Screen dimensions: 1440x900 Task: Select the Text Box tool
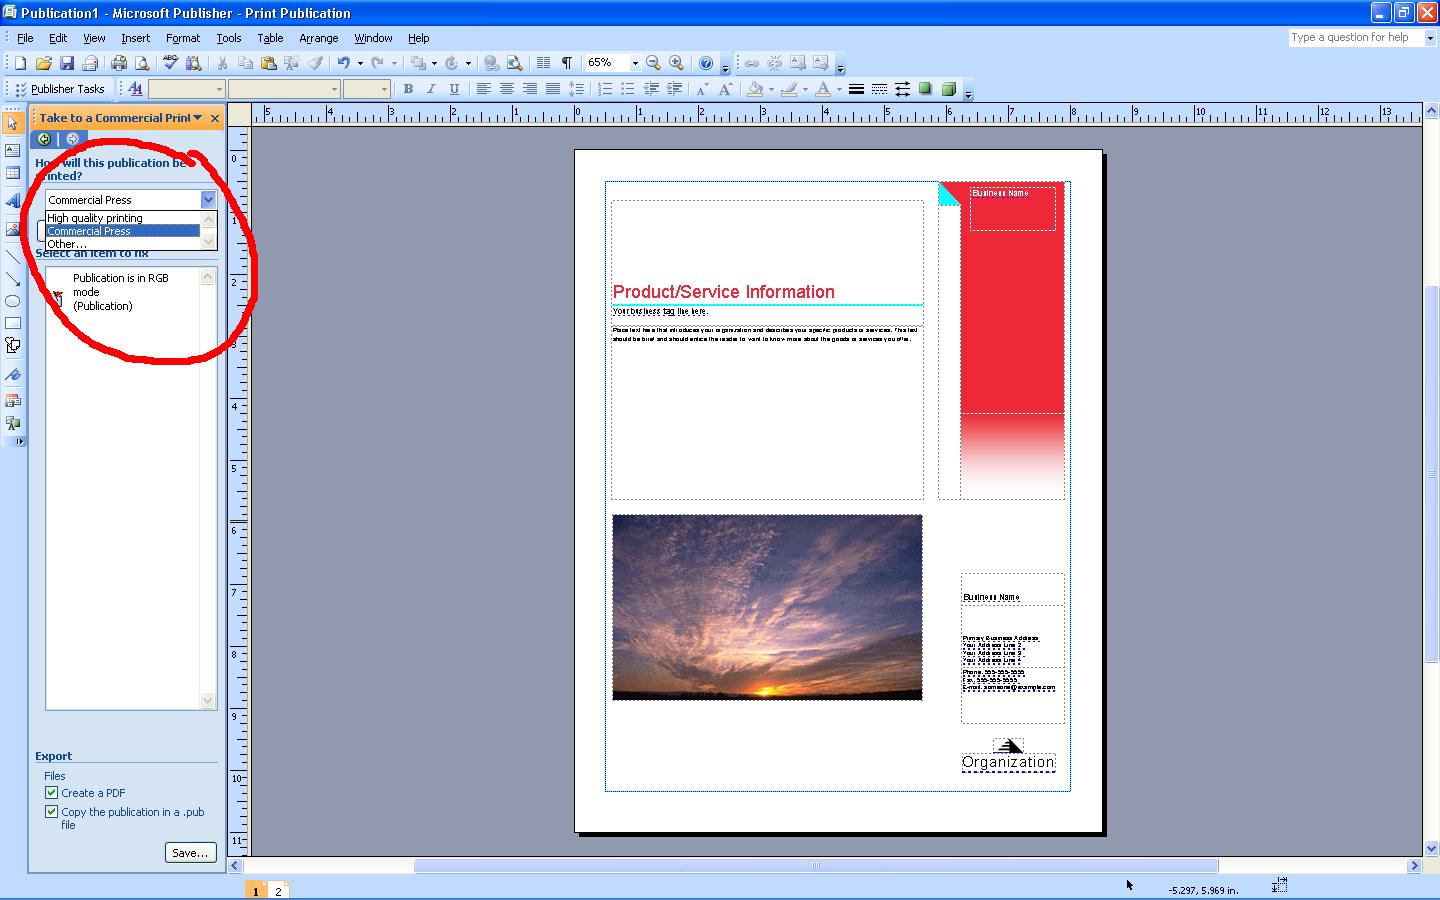coord(13,150)
